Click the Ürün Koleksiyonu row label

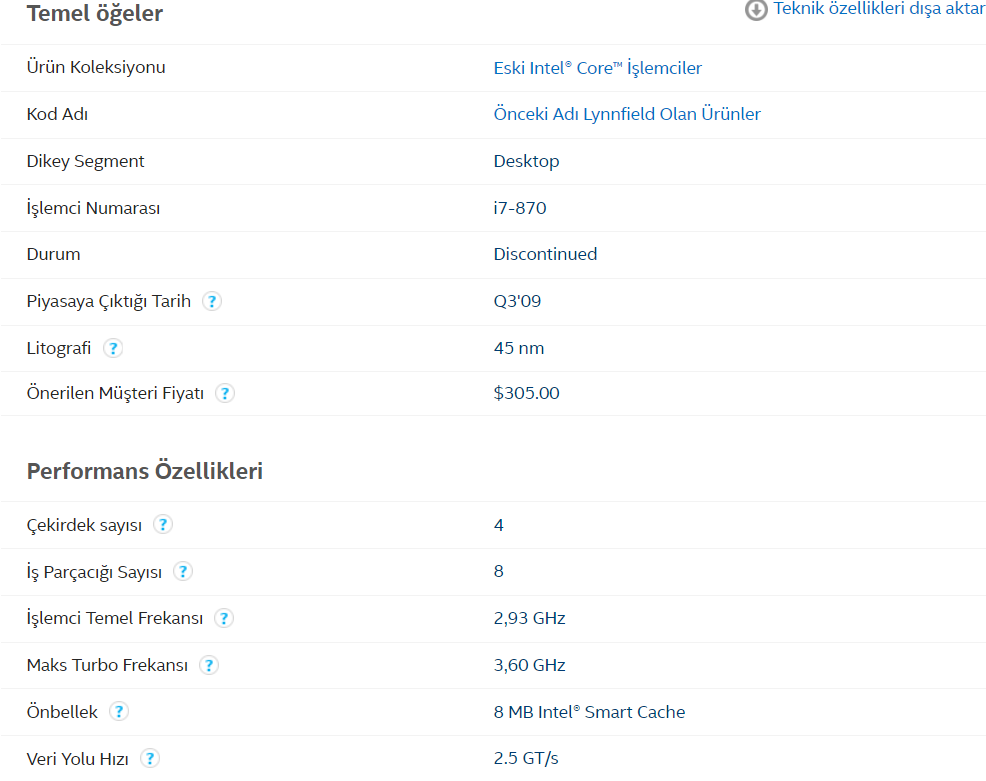click(x=96, y=67)
